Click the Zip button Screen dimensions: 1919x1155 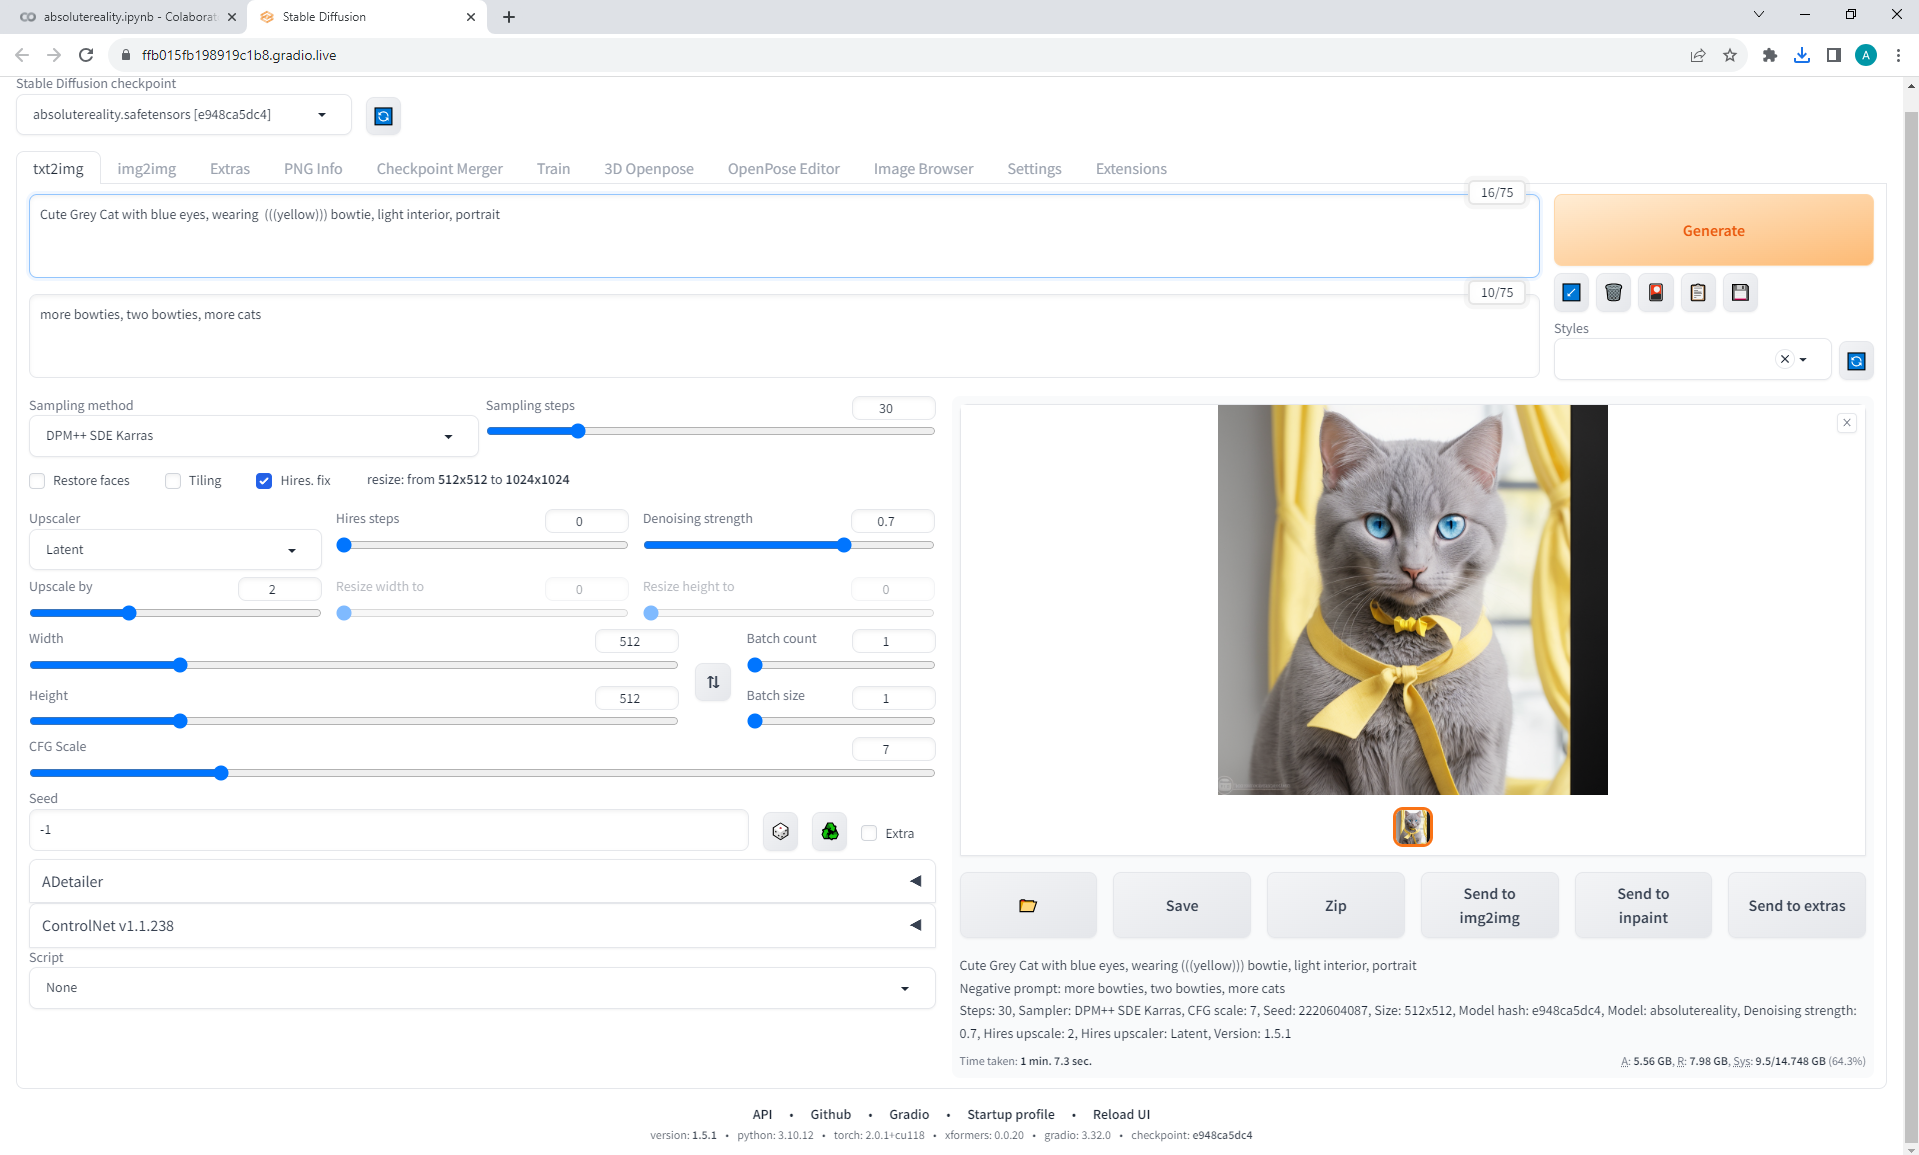click(x=1335, y=905)
